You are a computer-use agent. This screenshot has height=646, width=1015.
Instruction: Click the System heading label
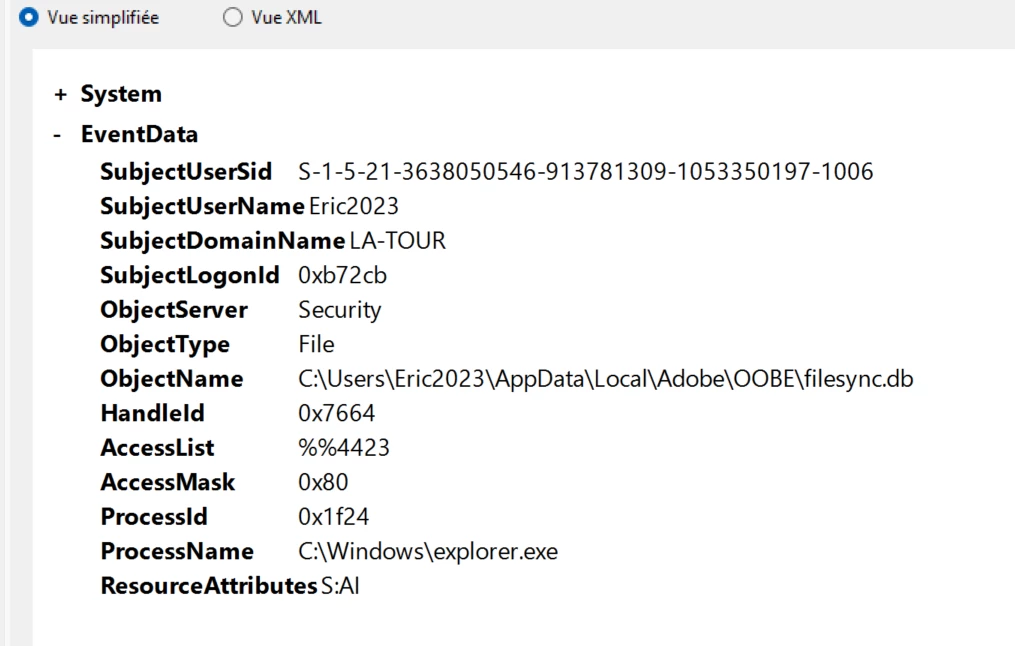point(121,94)
